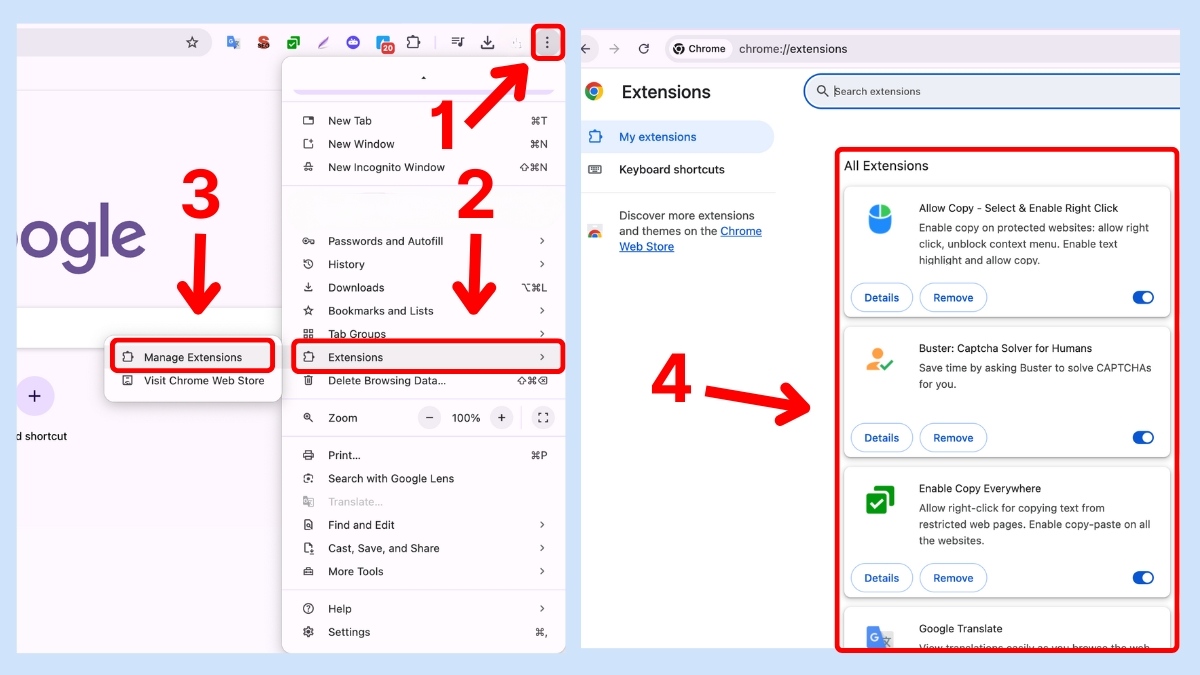The width and height of the screenshot is (1200, 675).
Task: Open Settings from the Chrome menu
Action: click(424, 632)
